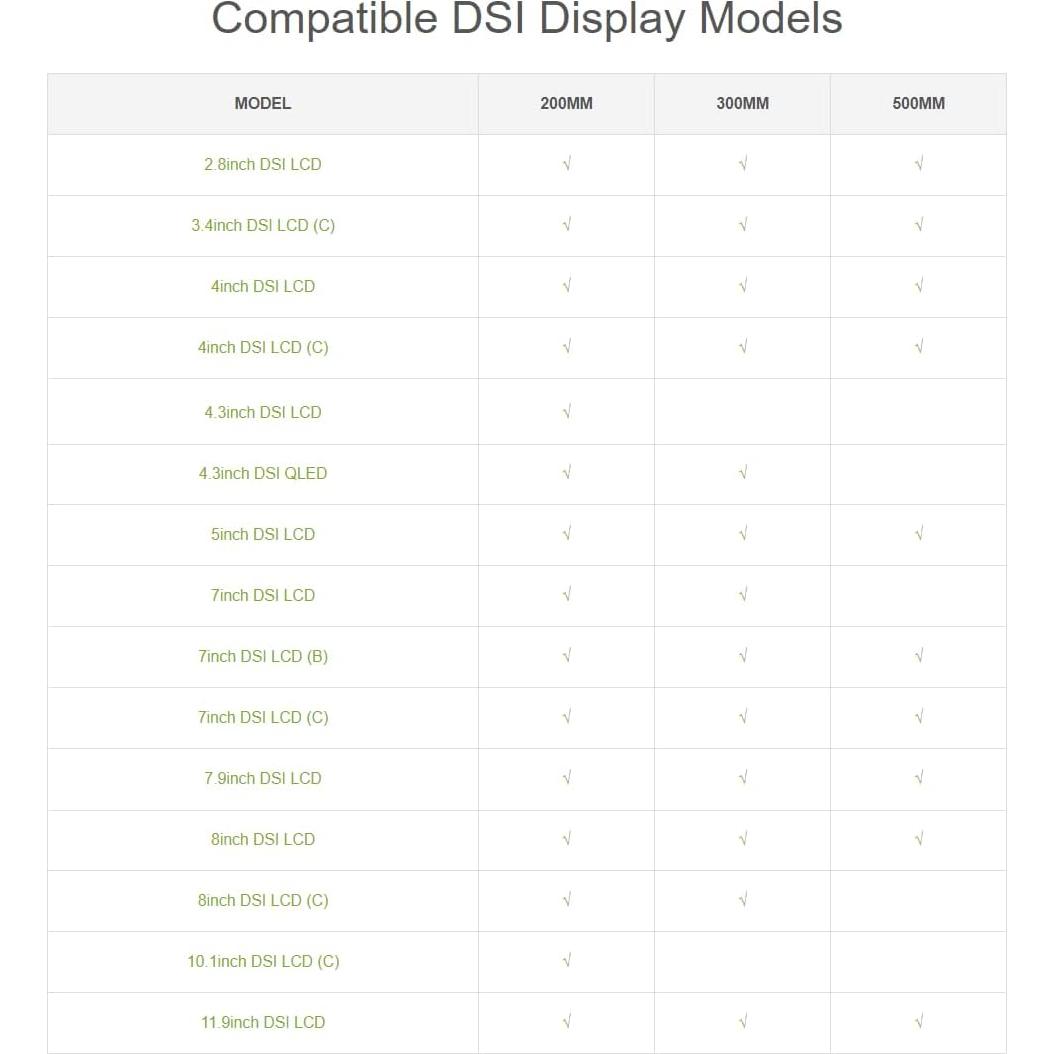The width and height of the screenshot is (1054, 1054).
Task: Open the 7.9inch DSI LCD link
Action: 263,778
